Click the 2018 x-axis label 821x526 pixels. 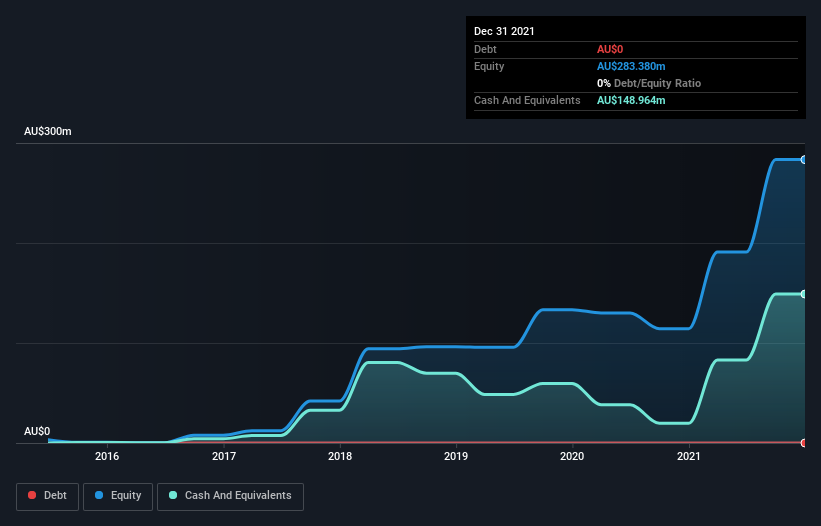tap(340, 456)
